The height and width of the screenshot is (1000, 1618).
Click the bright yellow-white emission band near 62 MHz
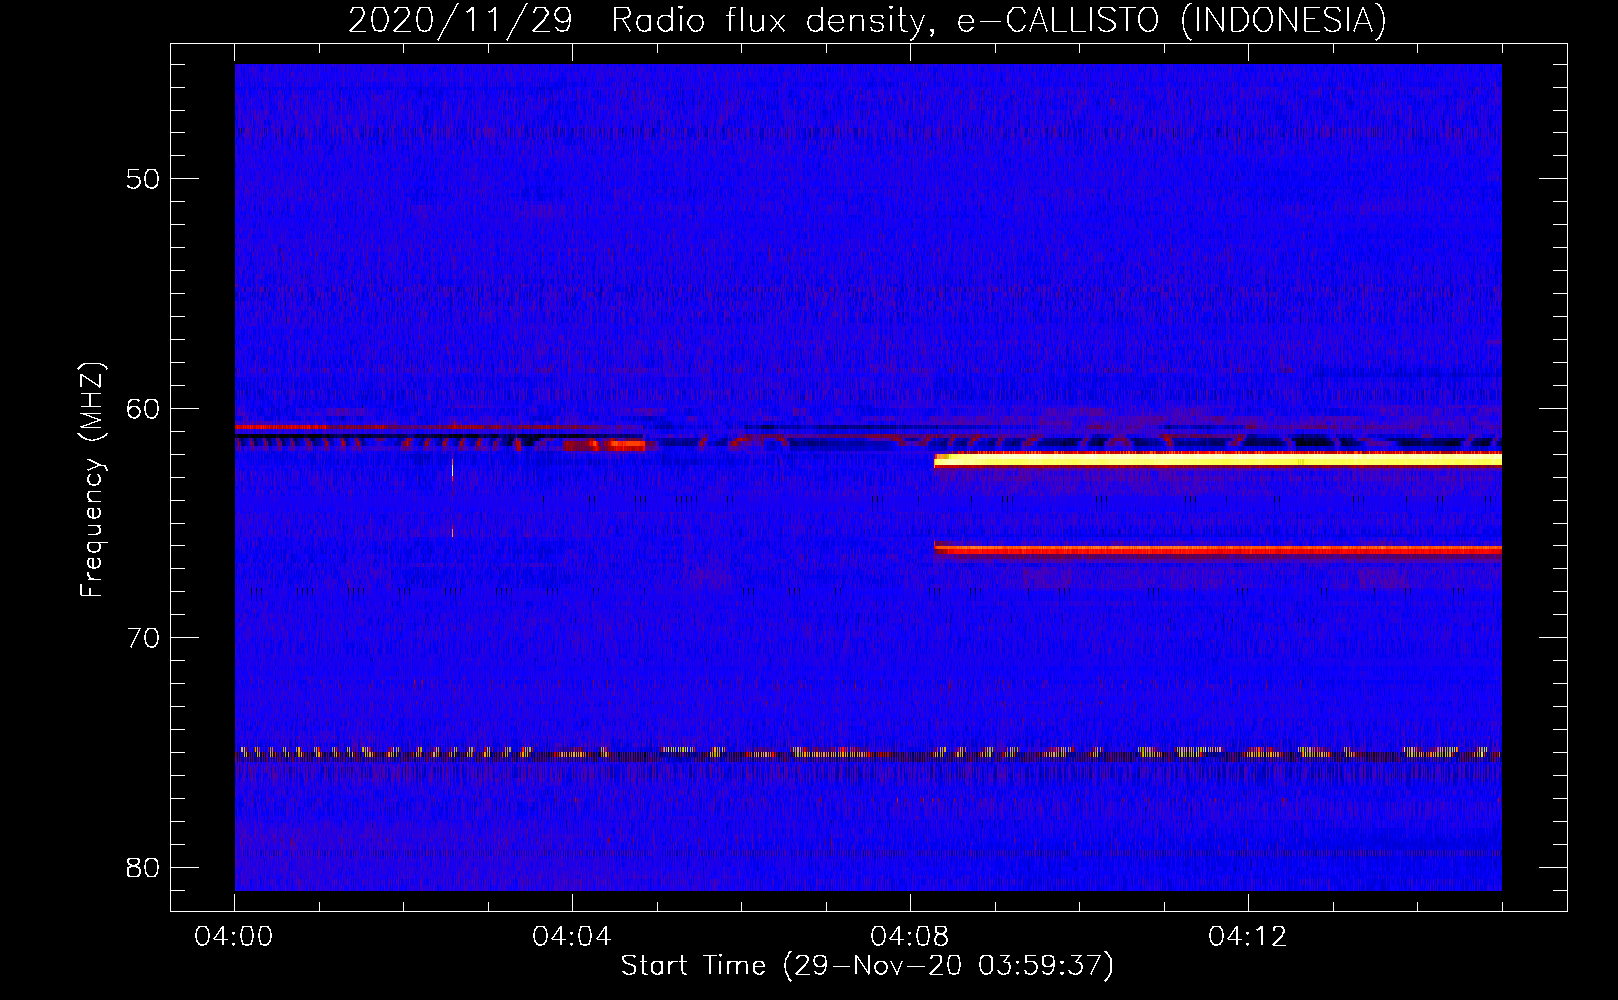pyautogui.click(x=1218, y=460)
